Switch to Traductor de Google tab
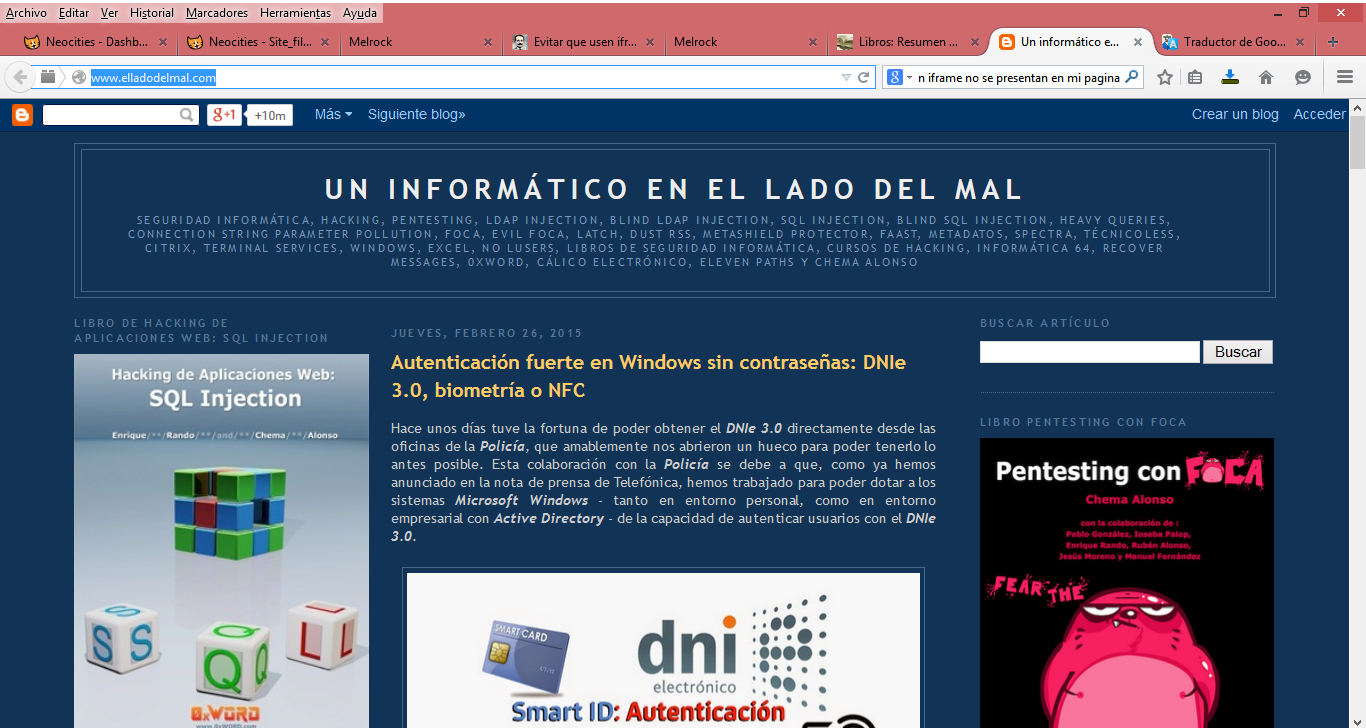Image resolution: width=1366 pixels, height=728 pixels. coord(1234,42)
